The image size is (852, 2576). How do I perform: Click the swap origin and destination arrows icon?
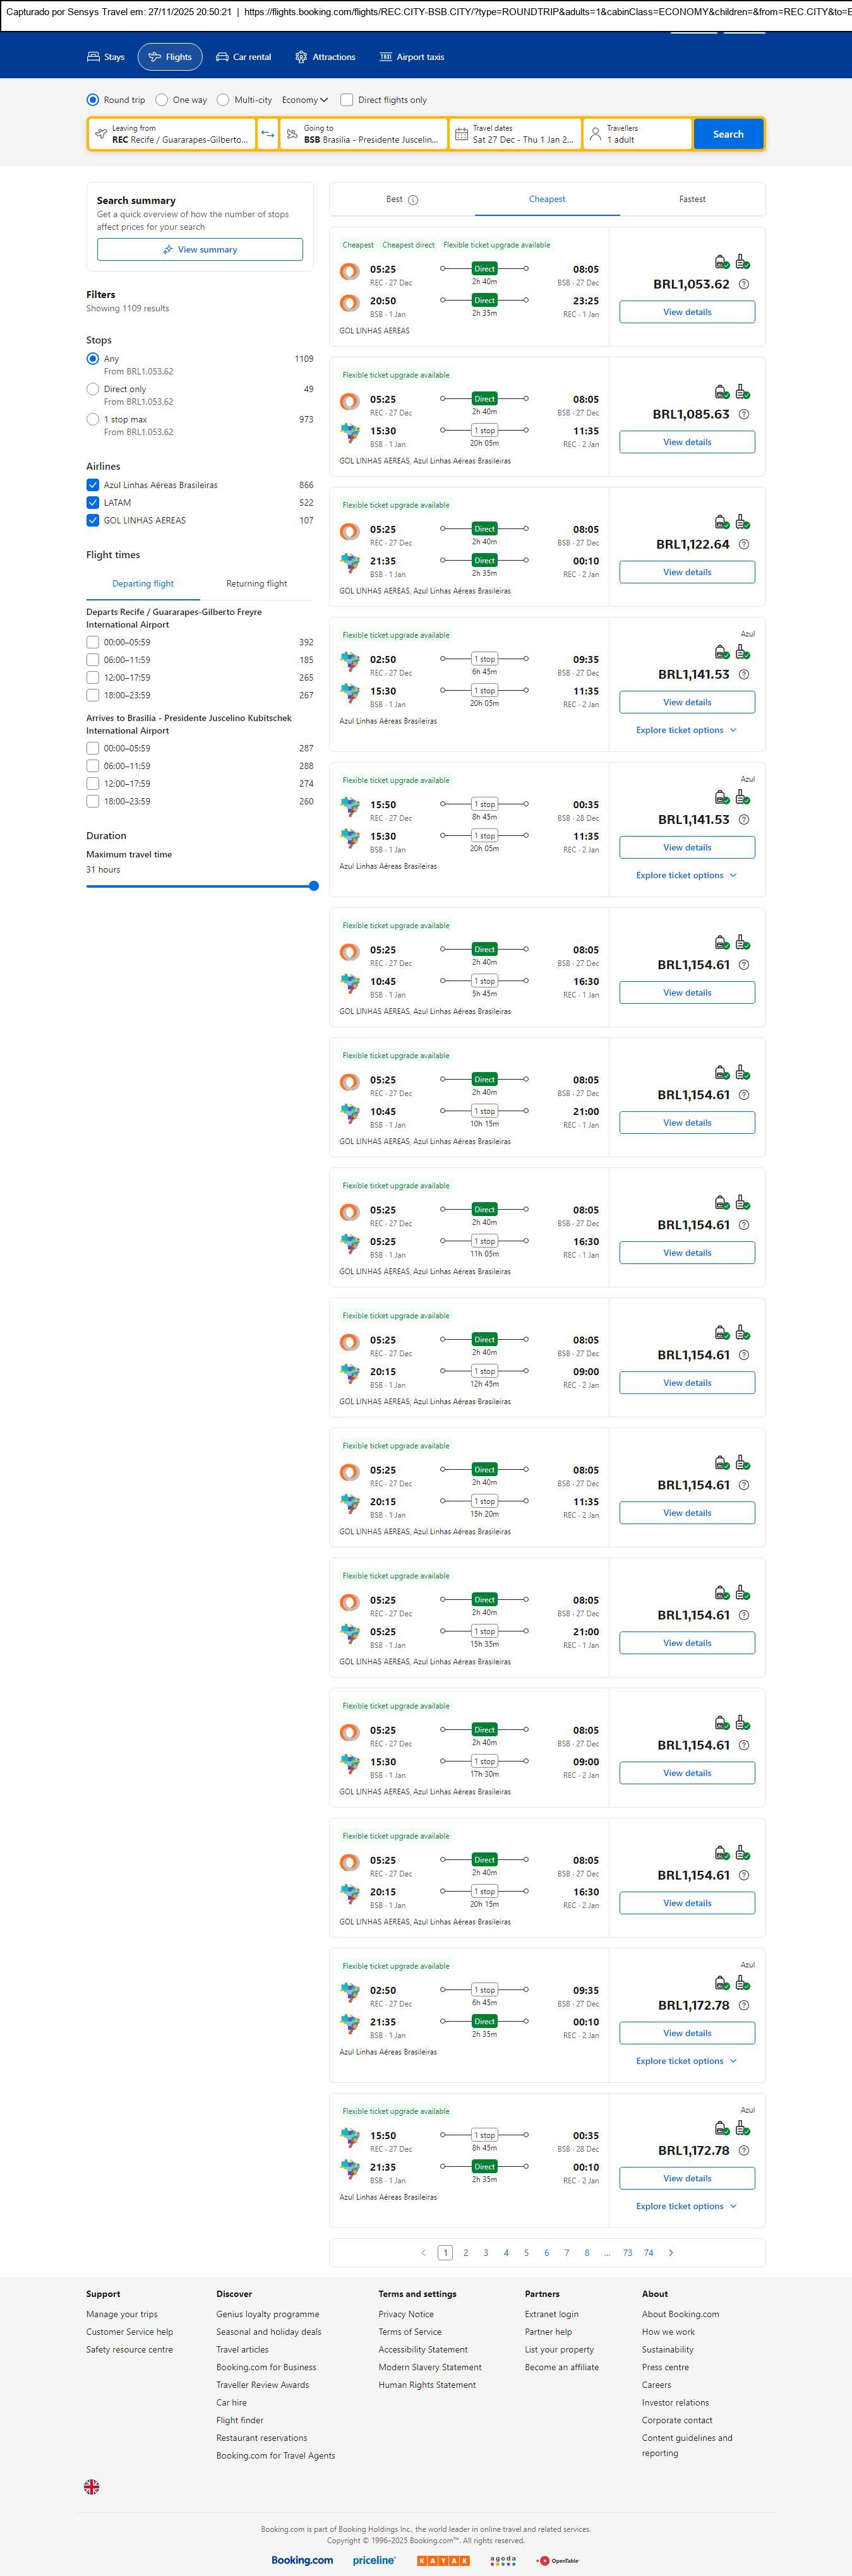point(267,134)
